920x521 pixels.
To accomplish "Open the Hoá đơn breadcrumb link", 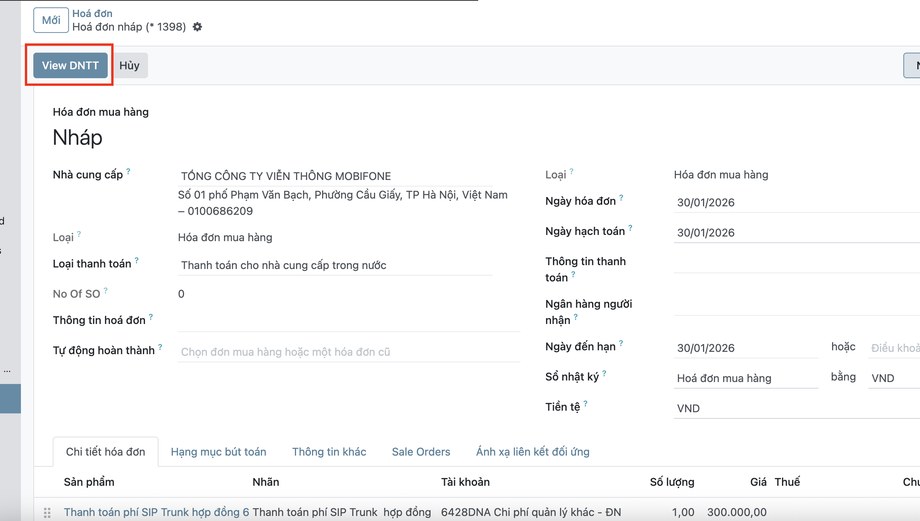I will 92,13.
